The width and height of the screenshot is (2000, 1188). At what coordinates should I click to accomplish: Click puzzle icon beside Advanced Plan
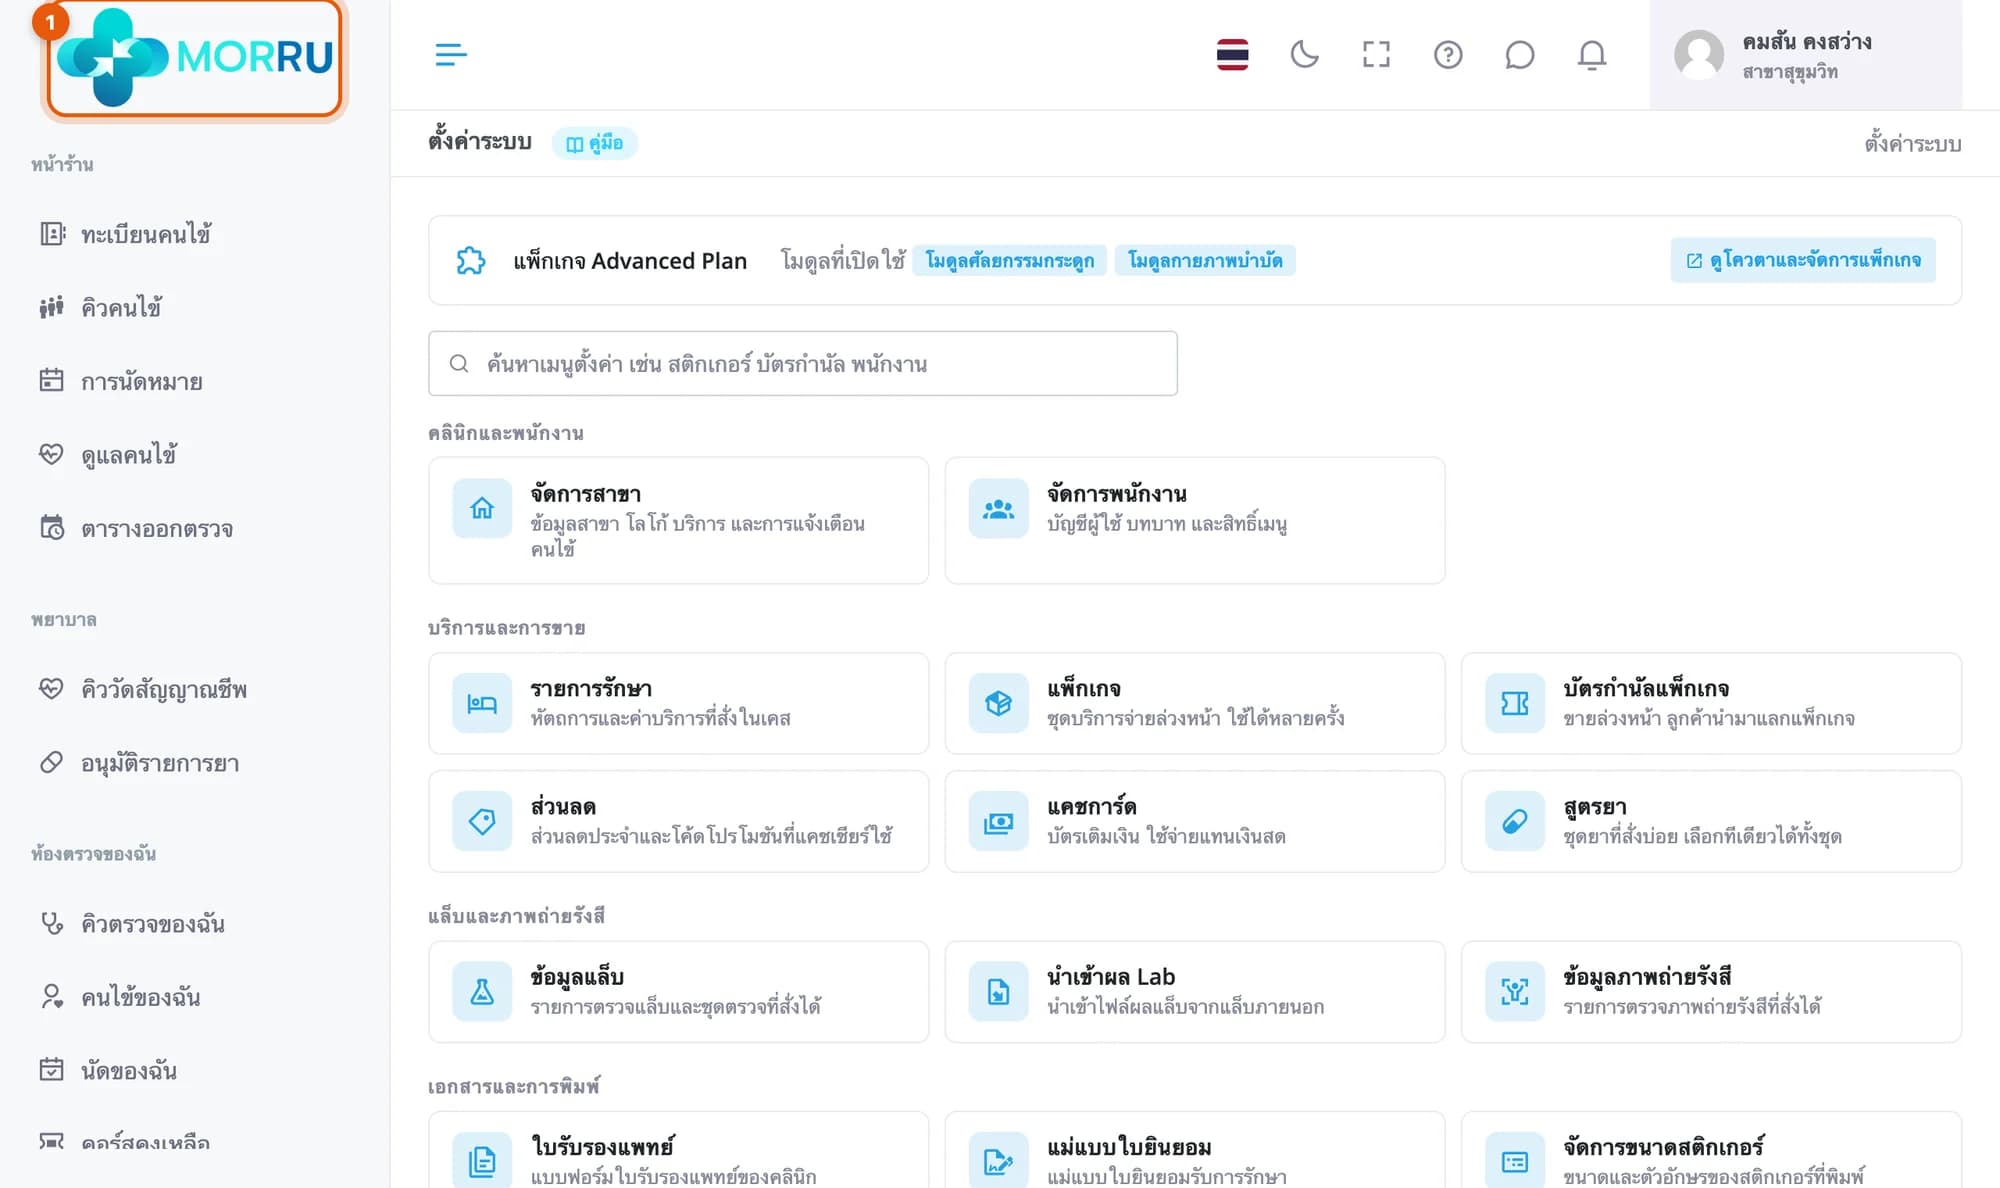tap(471, 261)
